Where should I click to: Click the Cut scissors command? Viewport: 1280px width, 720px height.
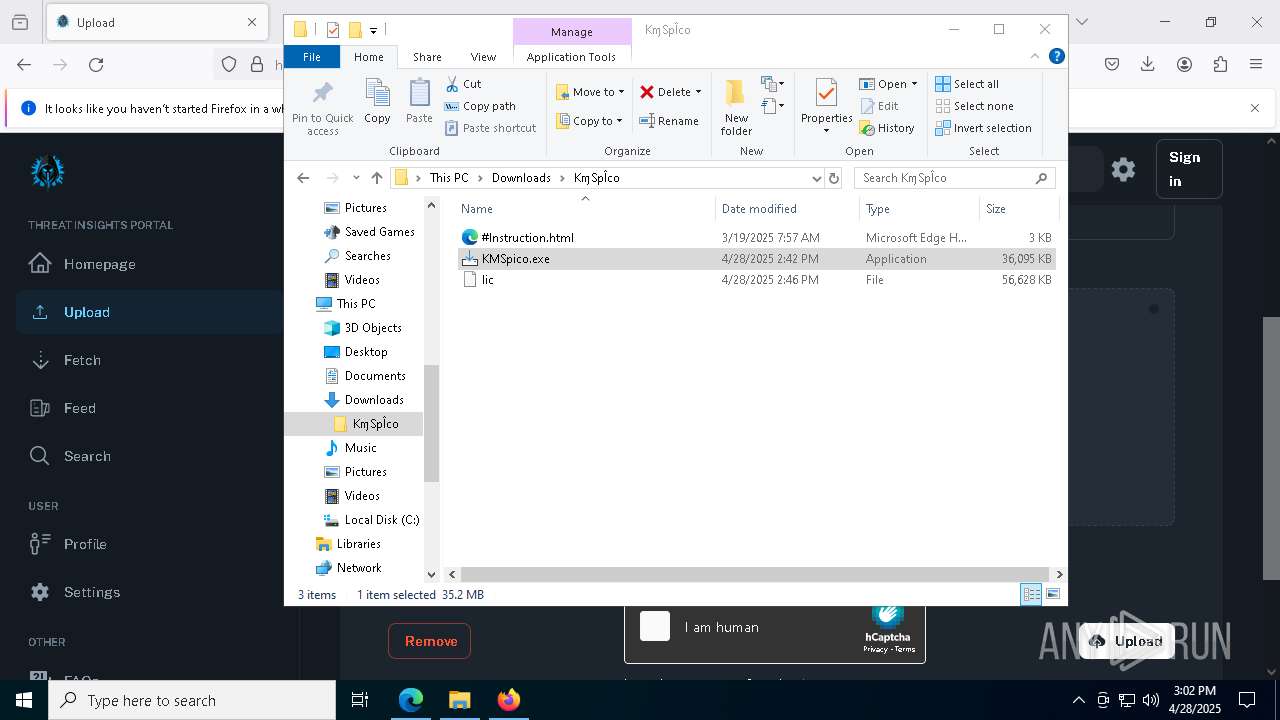pyautogui.click(x=463, y=84)
